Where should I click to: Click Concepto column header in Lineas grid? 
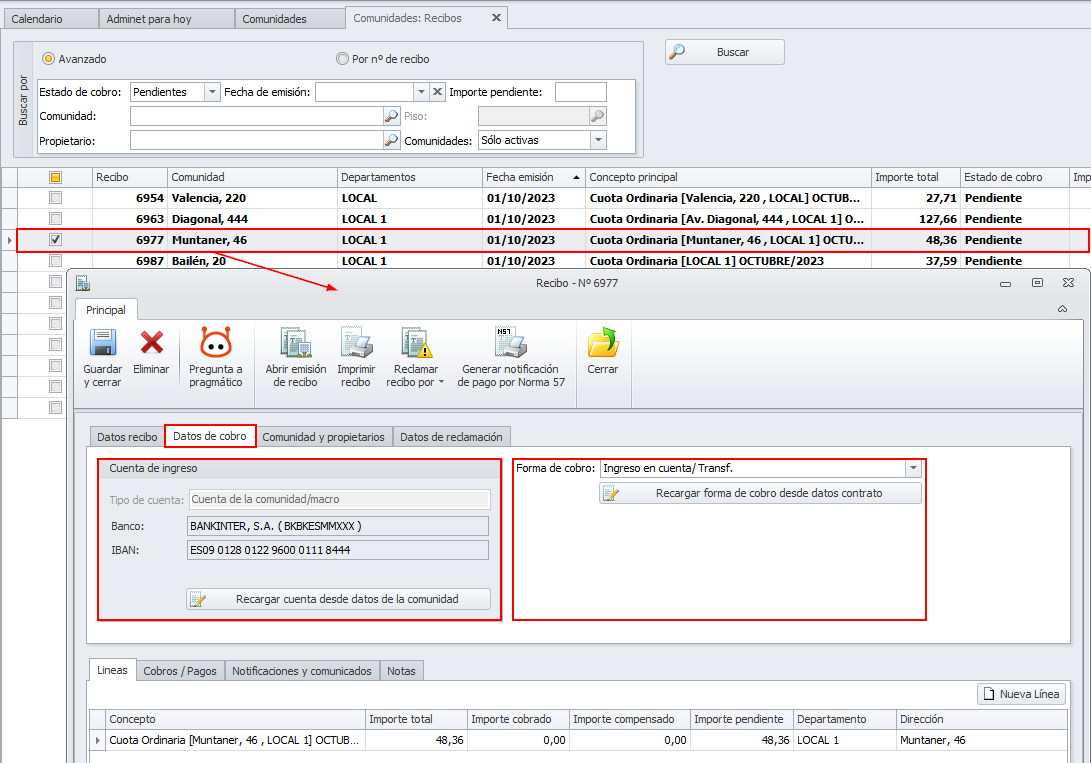(235, 719)
